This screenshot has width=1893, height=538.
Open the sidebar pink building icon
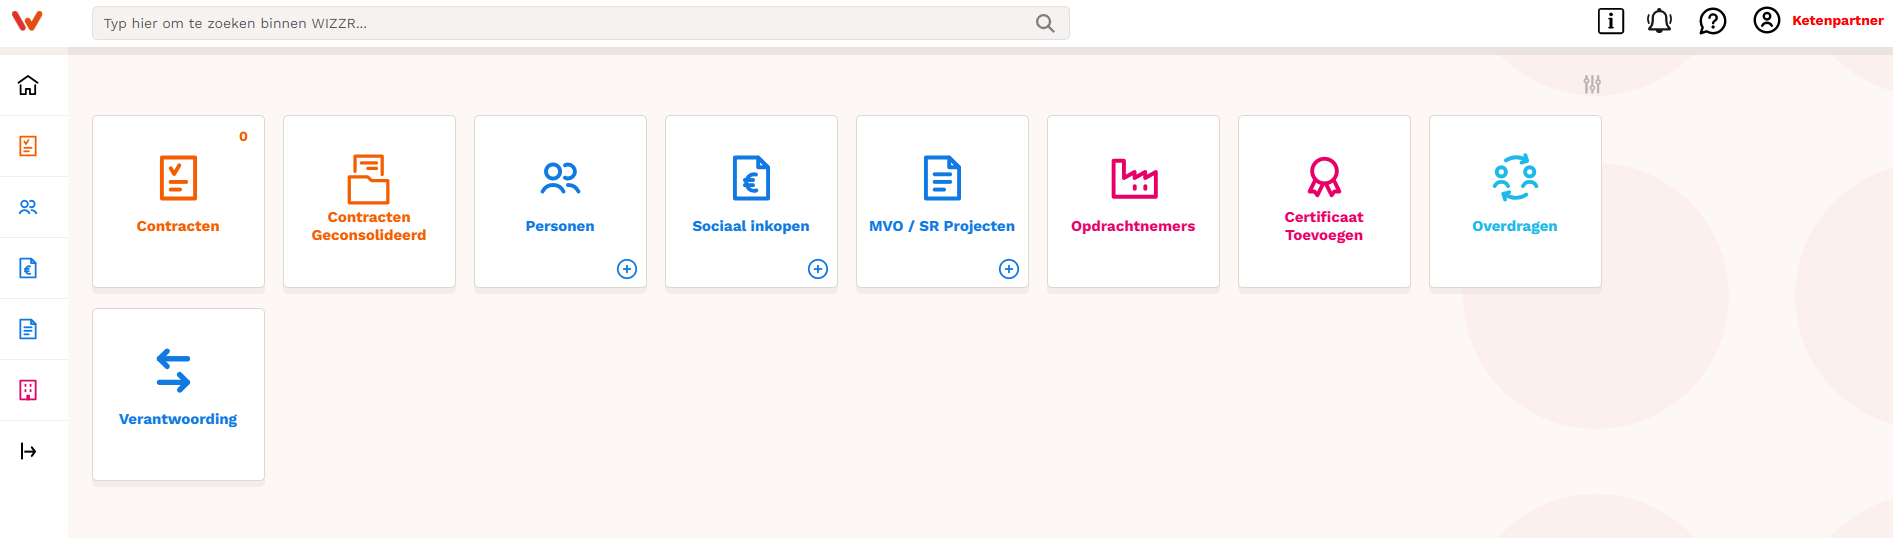click(28, 390)
